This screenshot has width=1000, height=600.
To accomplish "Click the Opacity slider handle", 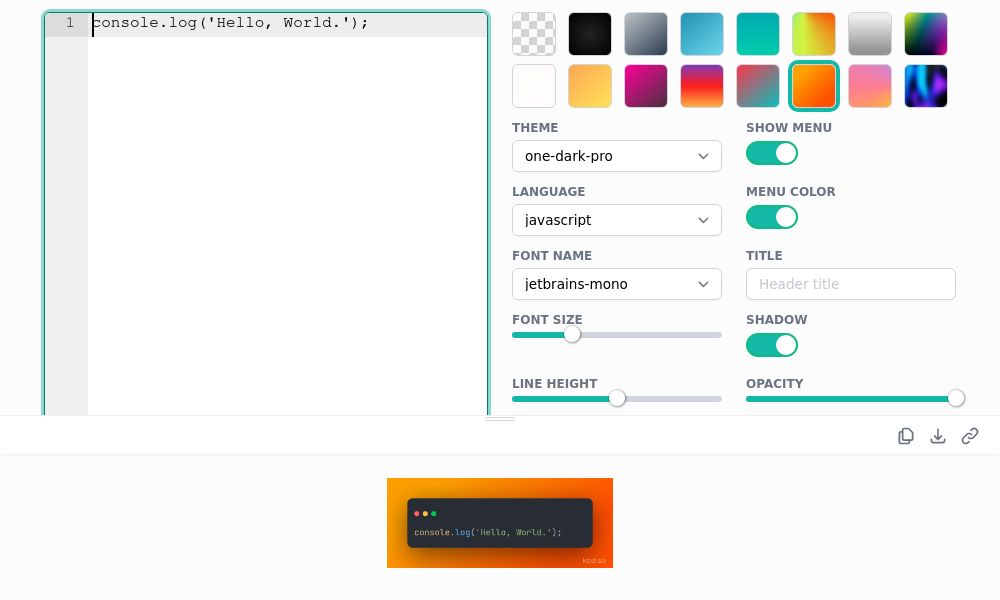I will [956, 398].
